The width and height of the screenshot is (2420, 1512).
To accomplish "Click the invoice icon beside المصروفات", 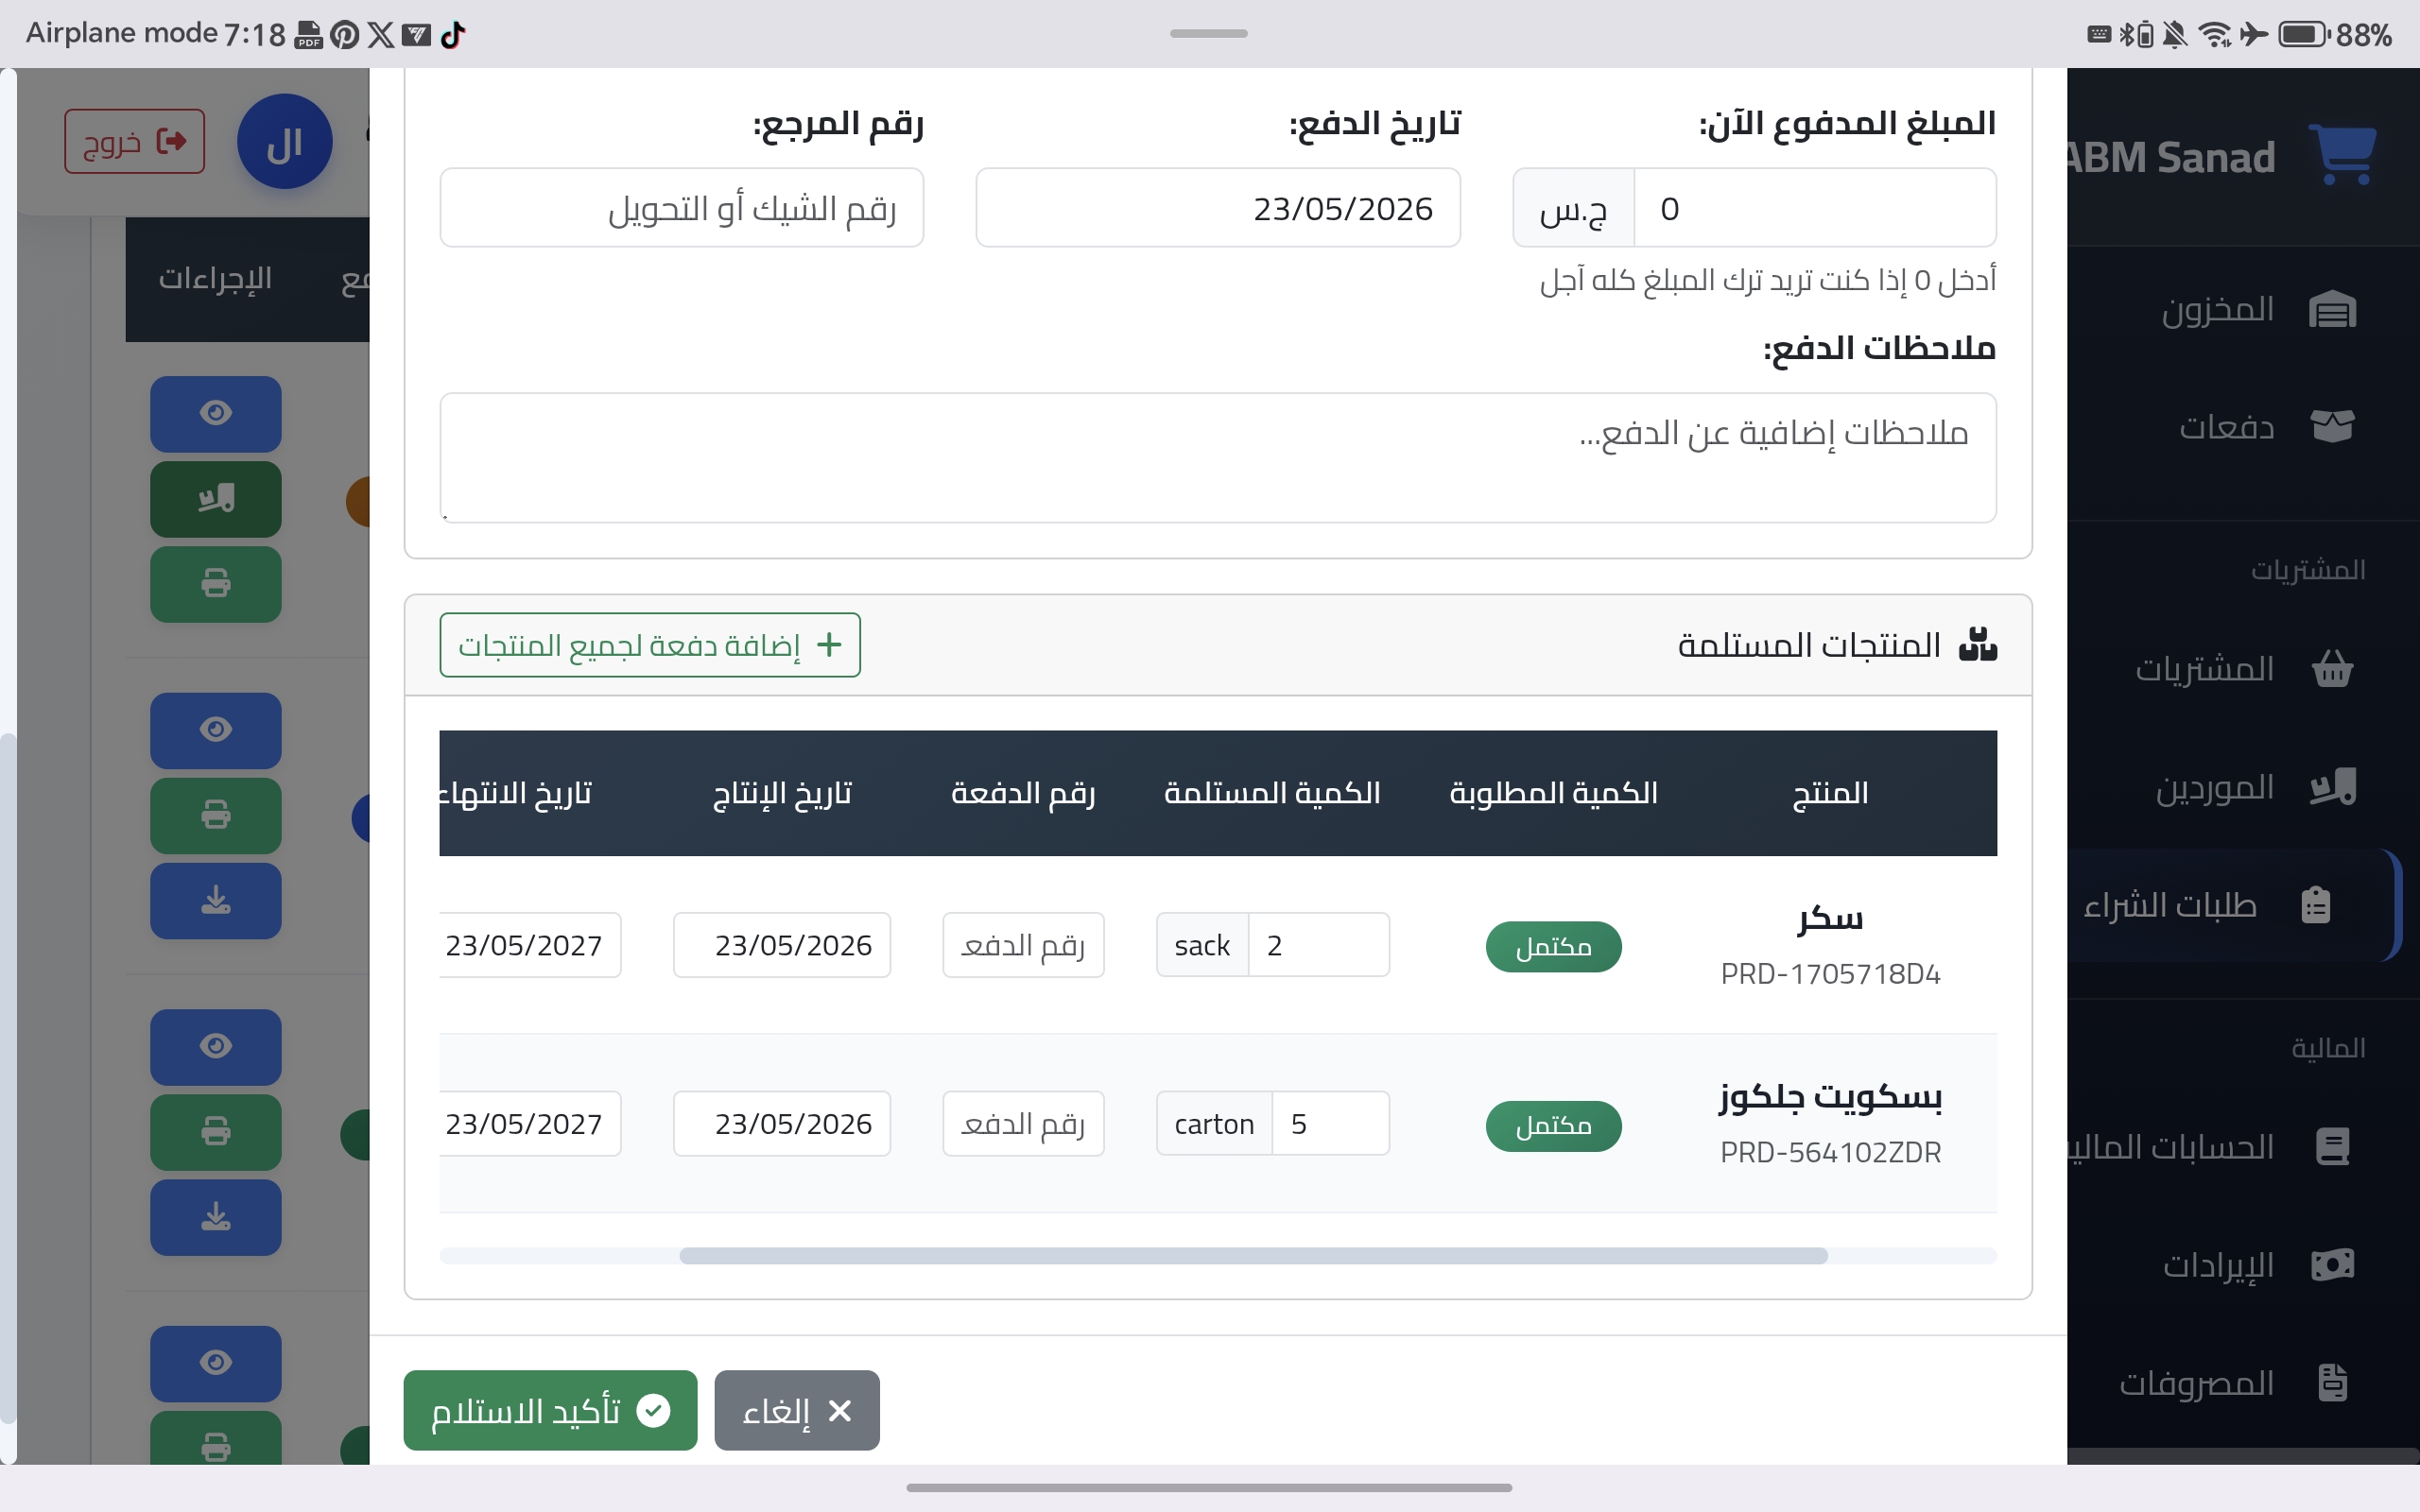I will coord(2332,1383).
